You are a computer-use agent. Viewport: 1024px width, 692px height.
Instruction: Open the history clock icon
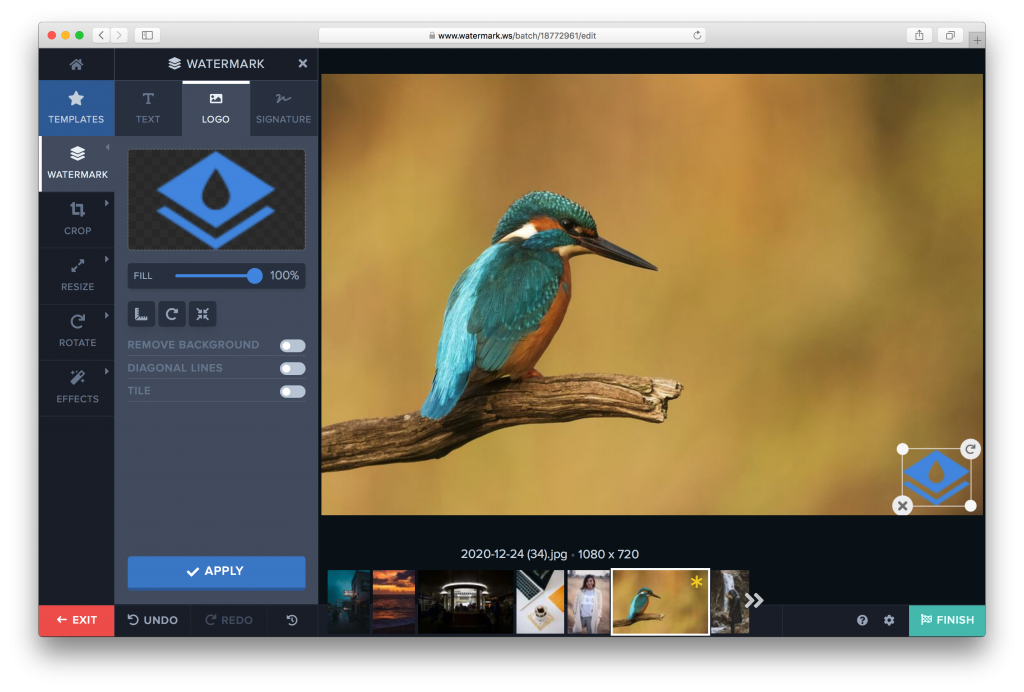point(292,620)
